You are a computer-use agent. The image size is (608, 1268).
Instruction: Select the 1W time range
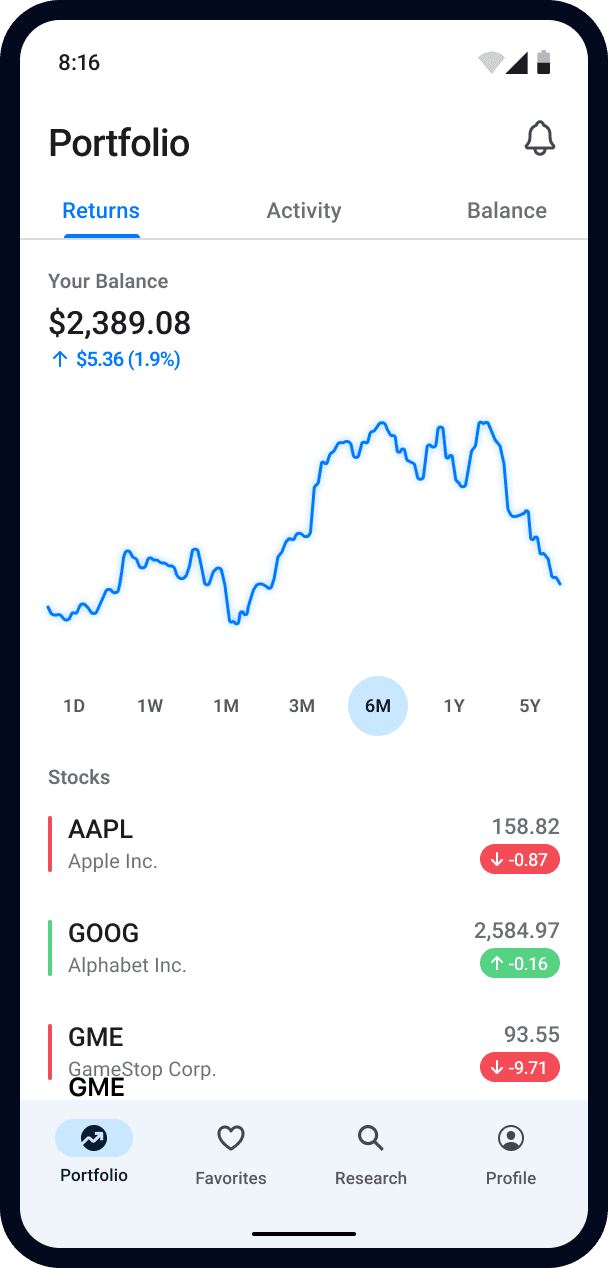(150, 706)
